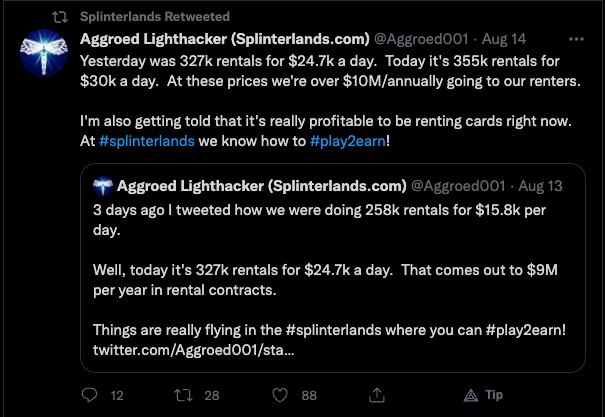This screenshot has width=605, height=417.
Task: Click the Tip label text
Action: 494,395
